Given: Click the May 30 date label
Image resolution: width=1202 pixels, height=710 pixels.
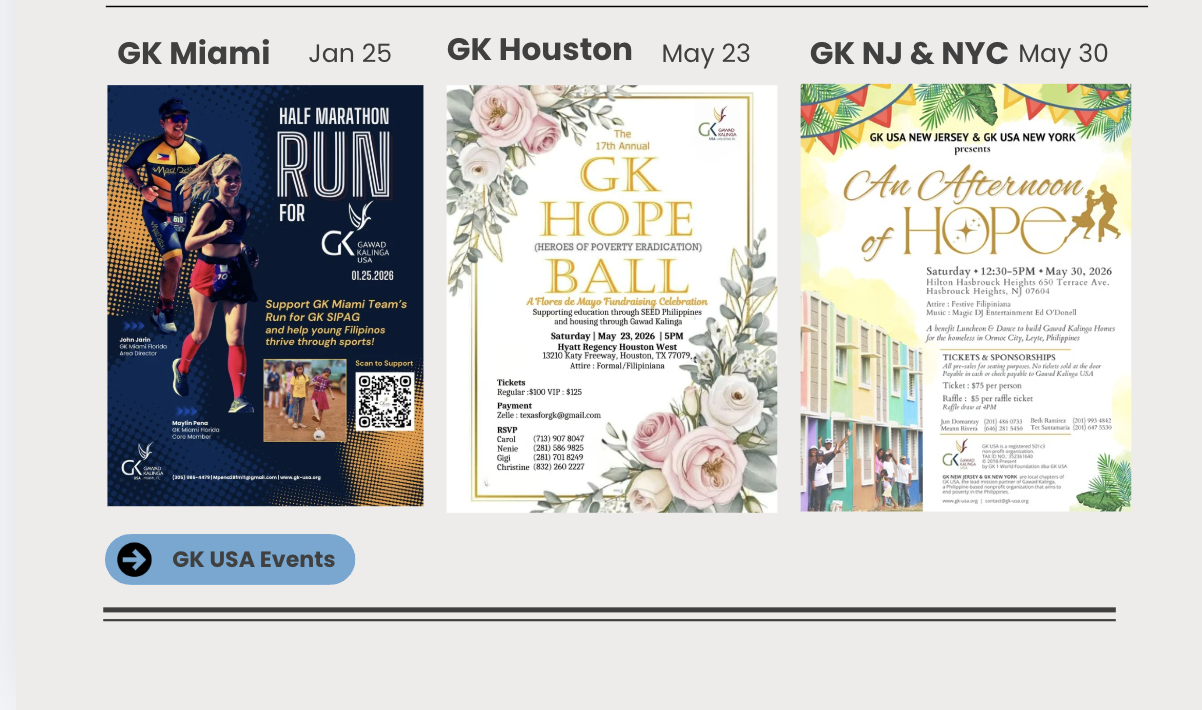Looking at the screenshot, I should pyautogui.click(x=1063, y=53).
